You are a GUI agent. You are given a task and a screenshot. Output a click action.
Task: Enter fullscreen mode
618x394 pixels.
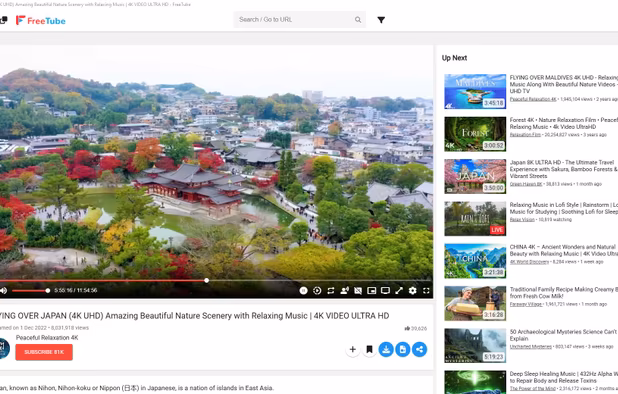pyautogui.click(x=426, y=291)
